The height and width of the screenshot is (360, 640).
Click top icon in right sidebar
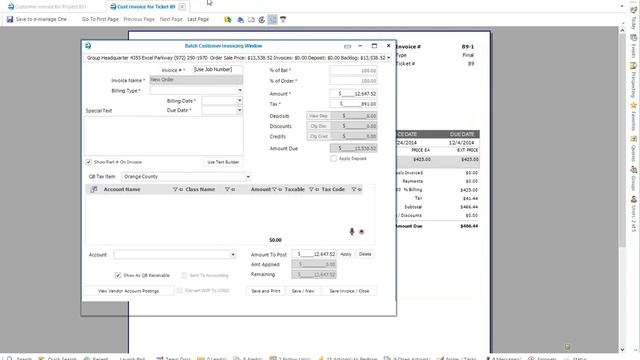[x=633, y=10]
